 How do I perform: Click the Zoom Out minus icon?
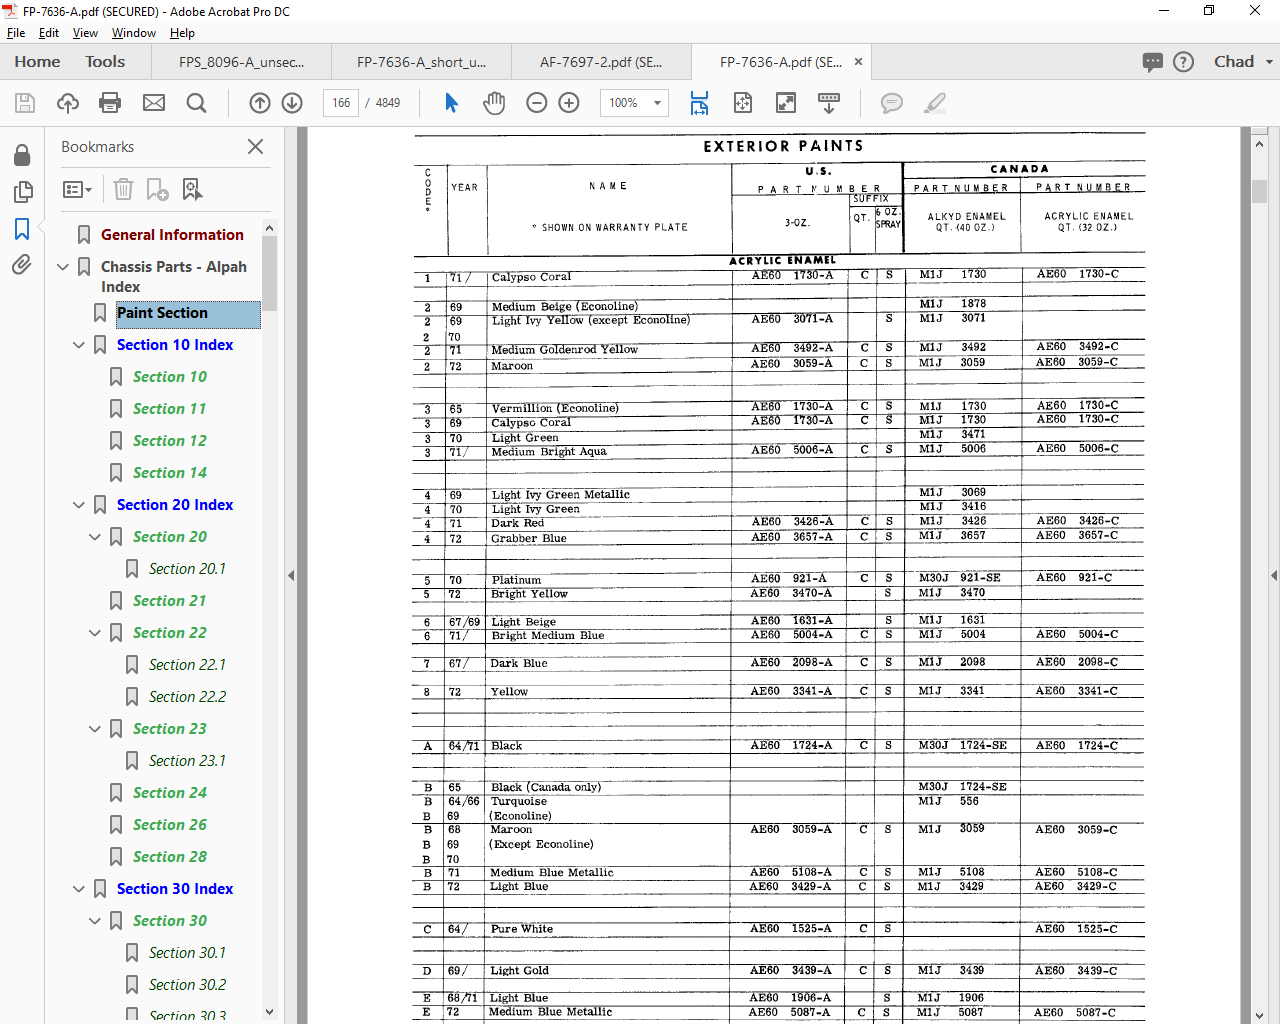point(537,103)
